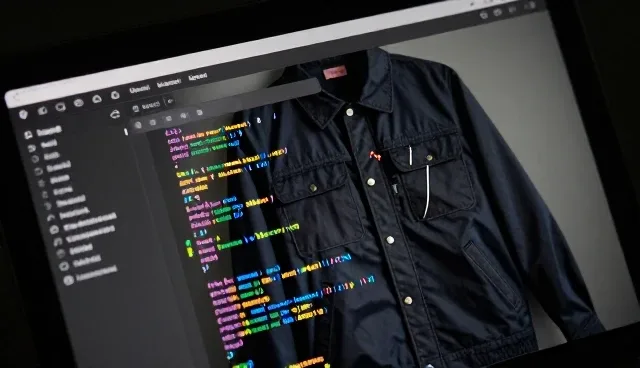Open the first menu label in the top bar
The width and height of the screenshot is (640, 368).
(x=140, y=89)
